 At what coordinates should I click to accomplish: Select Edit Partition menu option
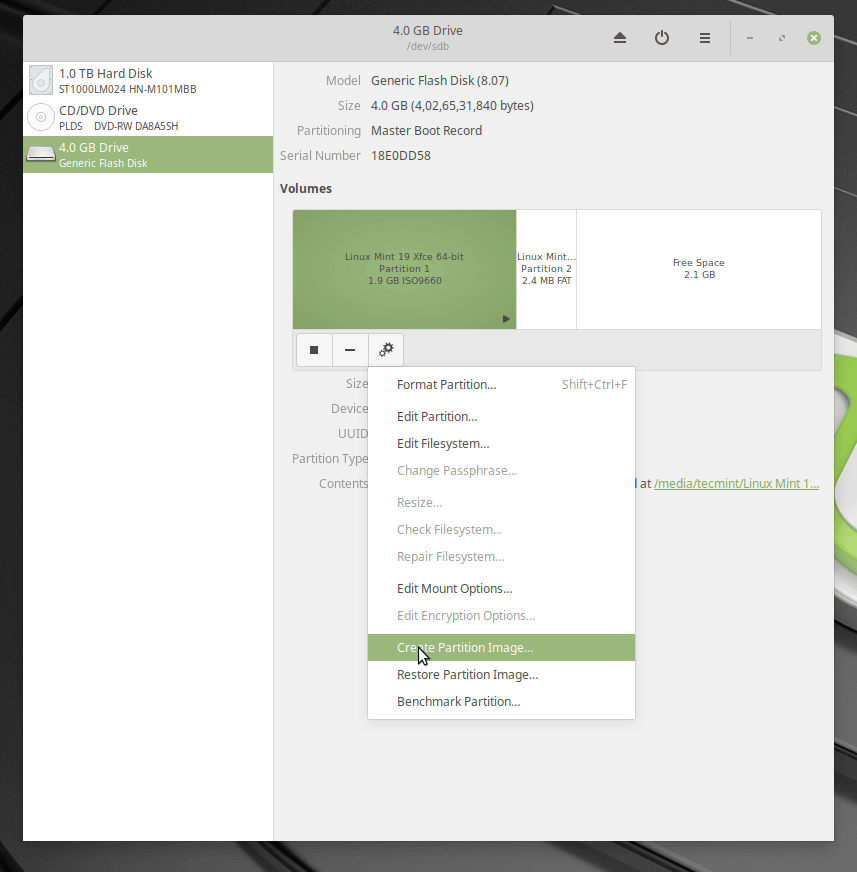437,417
